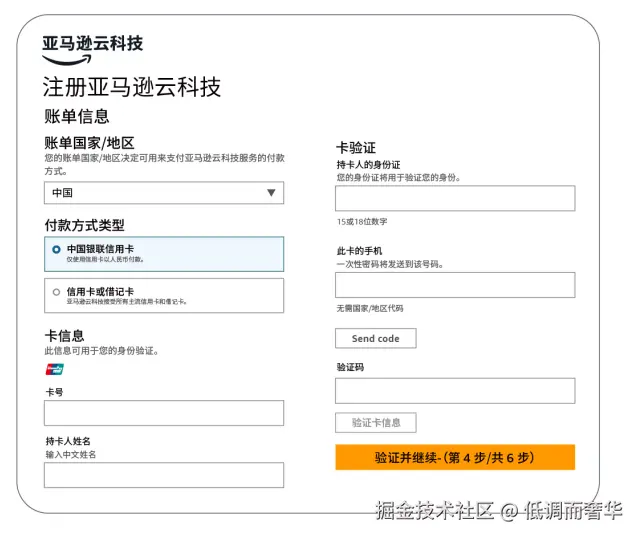Click the 卡信息 heading
Image resolution: width=639 pixels, height=538 pixels.
tap(64, 336)
